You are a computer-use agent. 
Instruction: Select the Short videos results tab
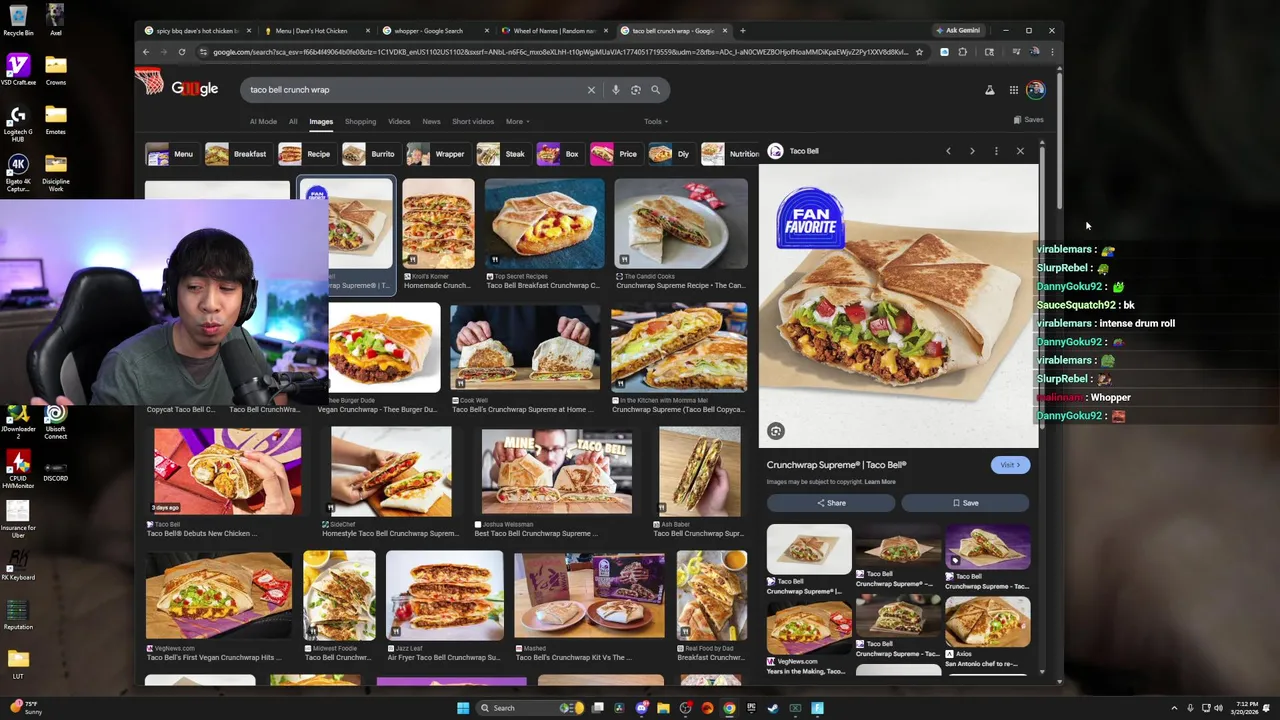pos(473,122)
